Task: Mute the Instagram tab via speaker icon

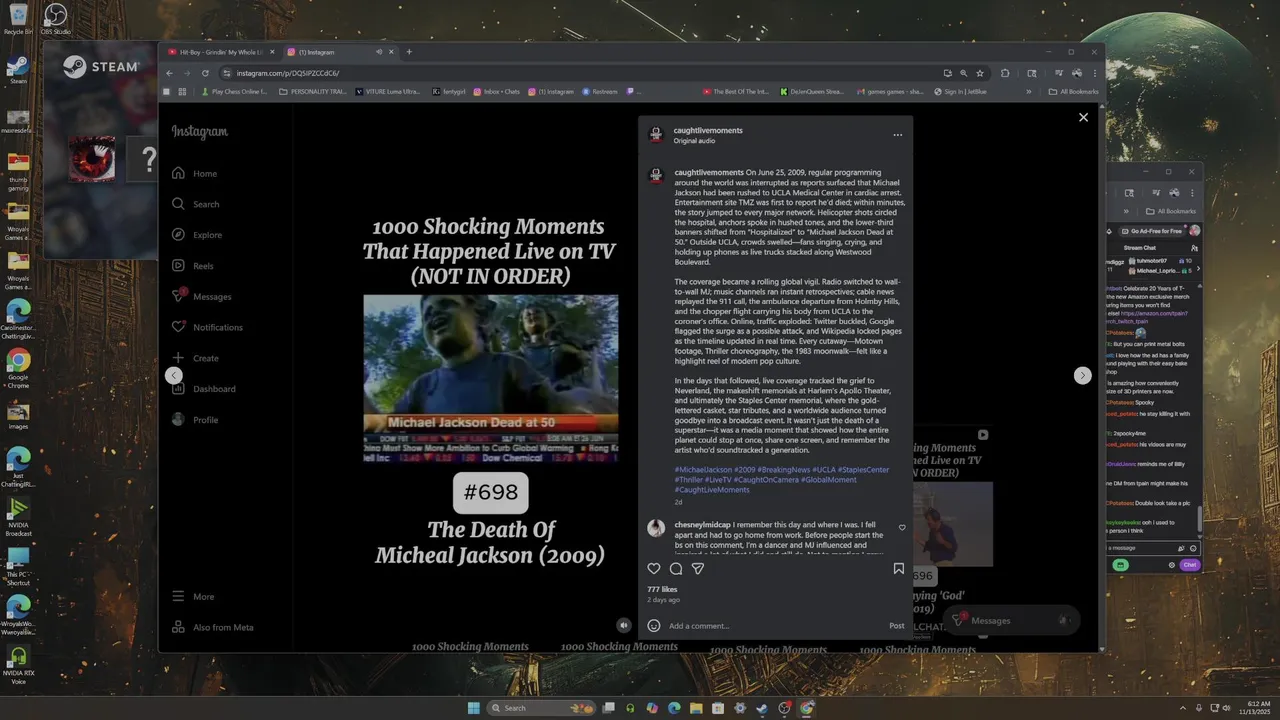Action: (379, 52)
